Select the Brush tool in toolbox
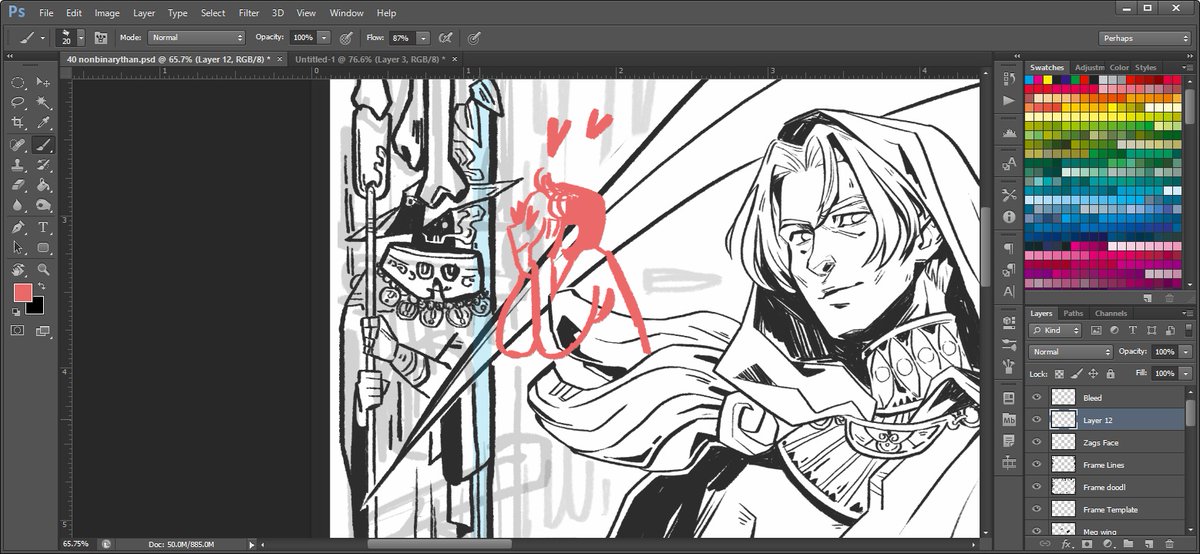 point(43,145)
